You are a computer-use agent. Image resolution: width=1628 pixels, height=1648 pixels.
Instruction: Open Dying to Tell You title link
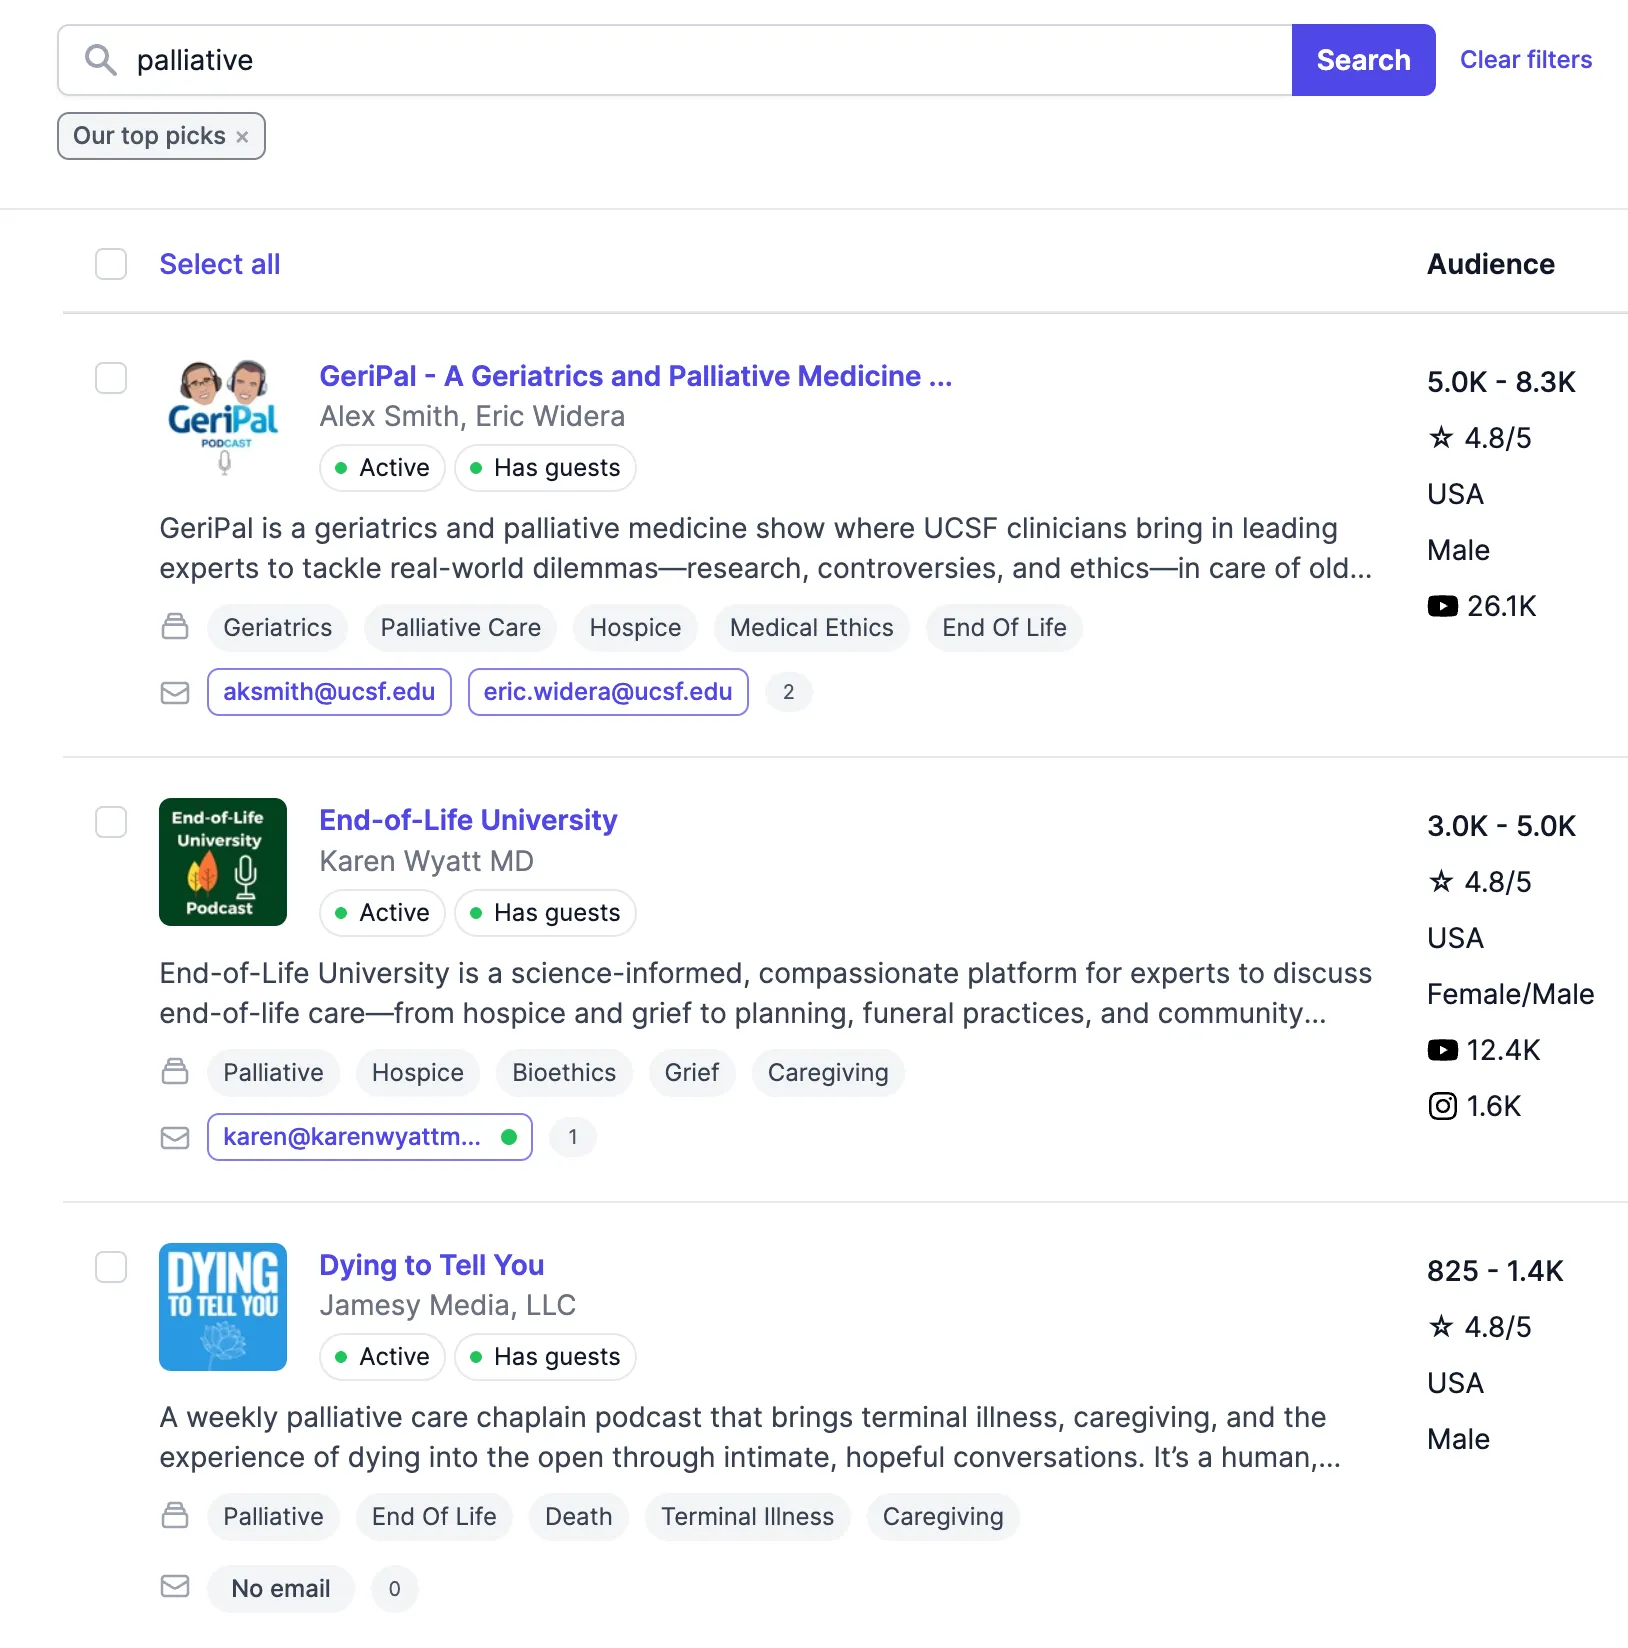(x=432, y=1265)
